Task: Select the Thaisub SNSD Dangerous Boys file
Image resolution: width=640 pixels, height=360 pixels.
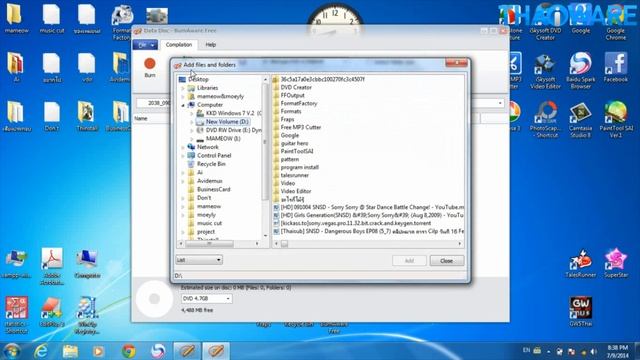Action: tap(369, 231)
